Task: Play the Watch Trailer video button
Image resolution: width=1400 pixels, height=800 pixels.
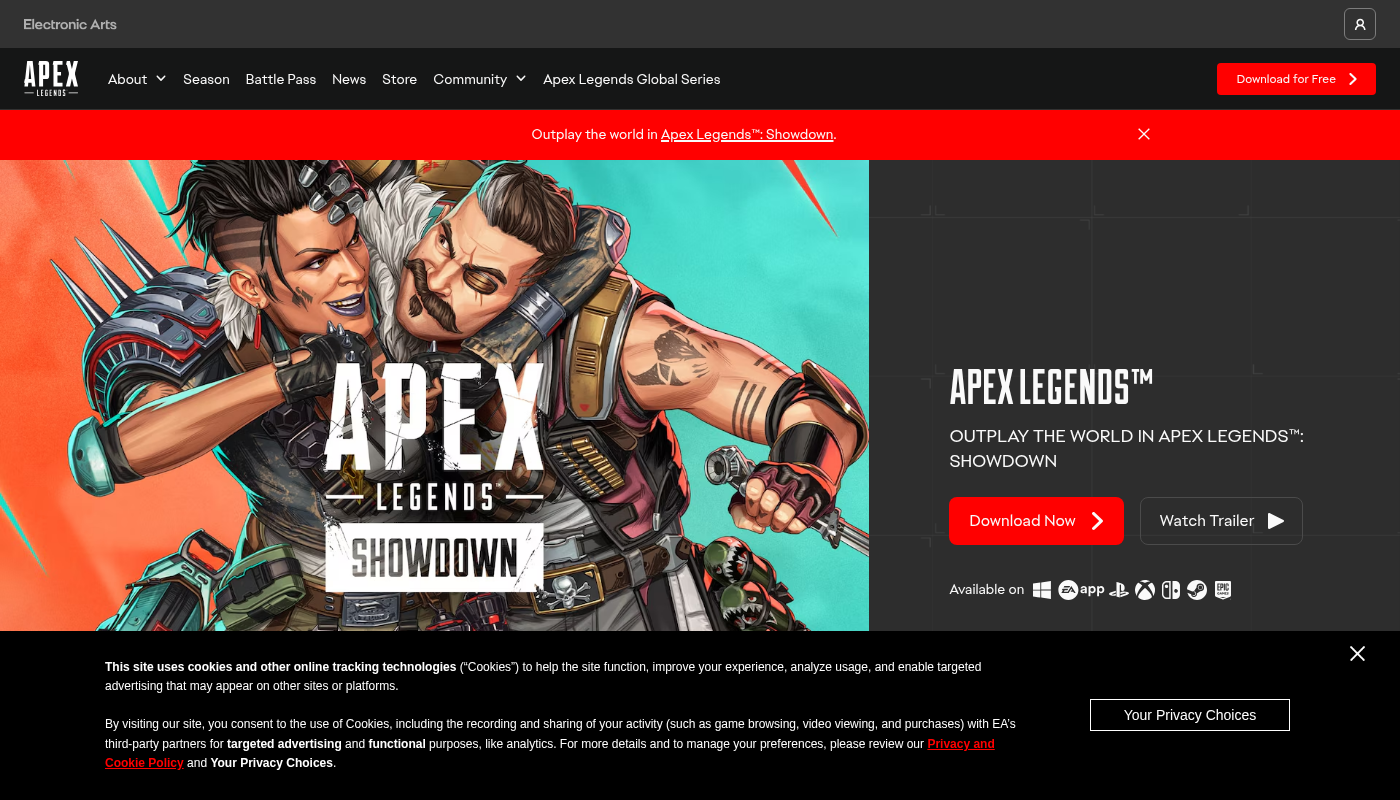Action: point(1221,521)
